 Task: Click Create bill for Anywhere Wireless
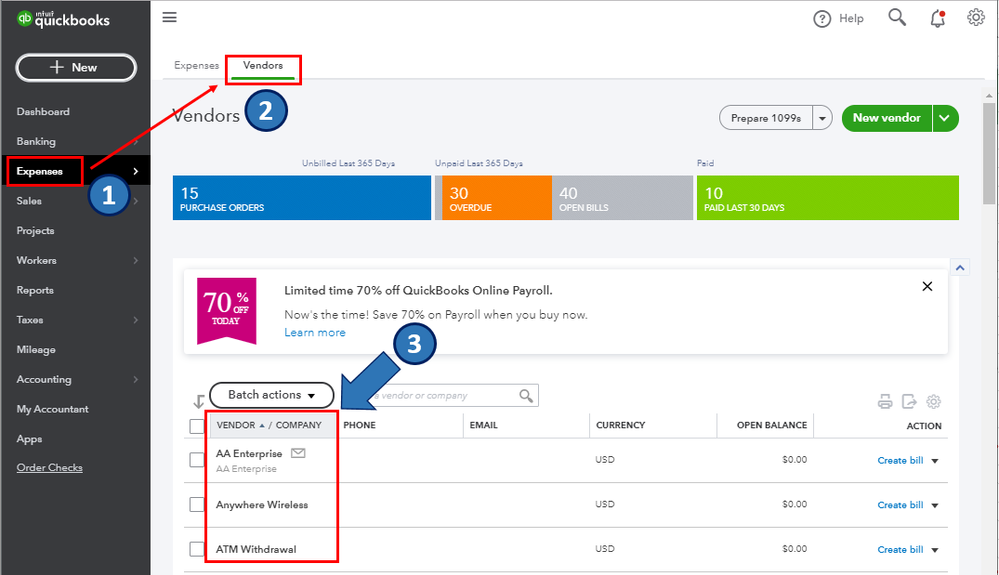pyautogui.click(x=900, y=505)
